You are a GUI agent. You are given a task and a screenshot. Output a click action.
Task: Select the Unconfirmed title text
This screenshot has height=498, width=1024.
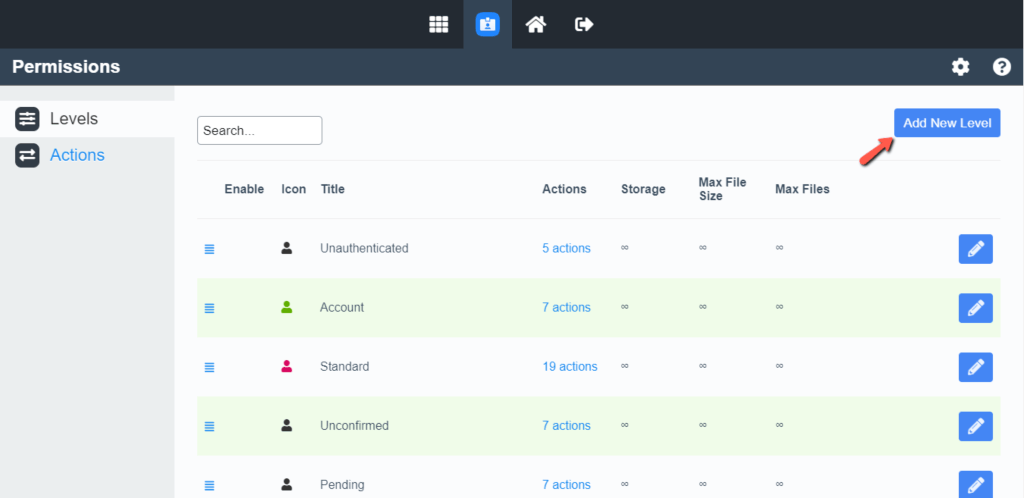[354, 426]
